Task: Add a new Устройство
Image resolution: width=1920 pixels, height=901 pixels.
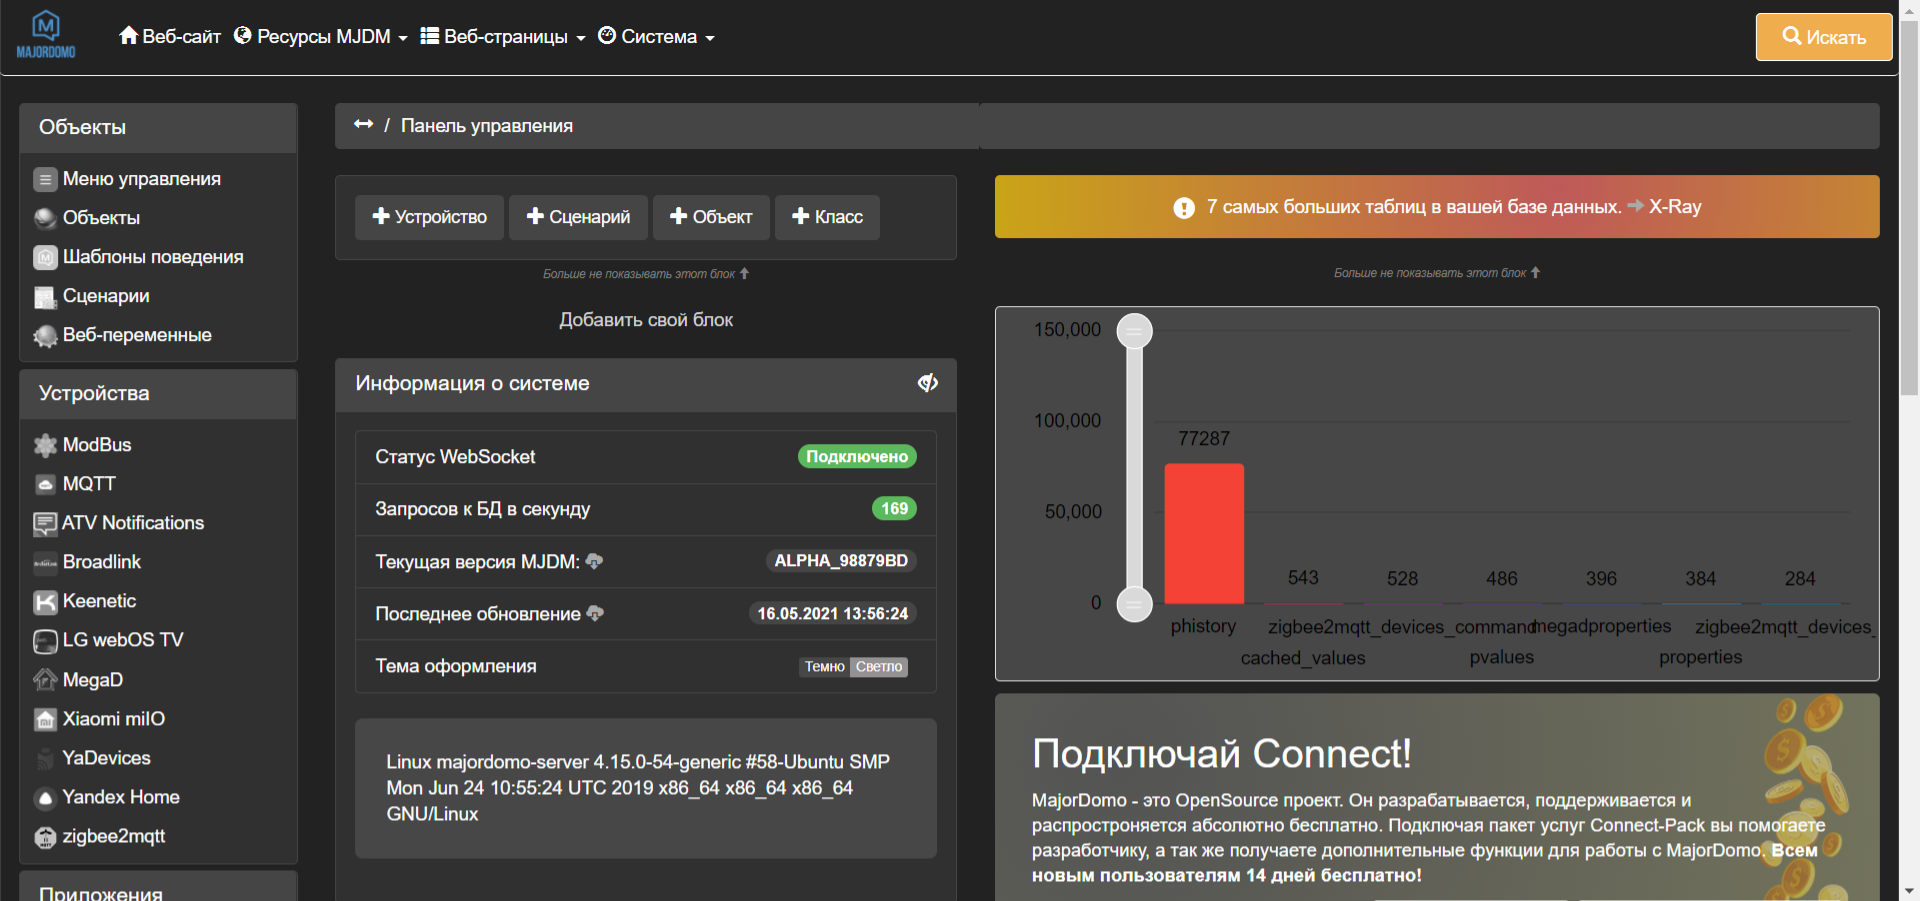Action: [x=430, y=217]
